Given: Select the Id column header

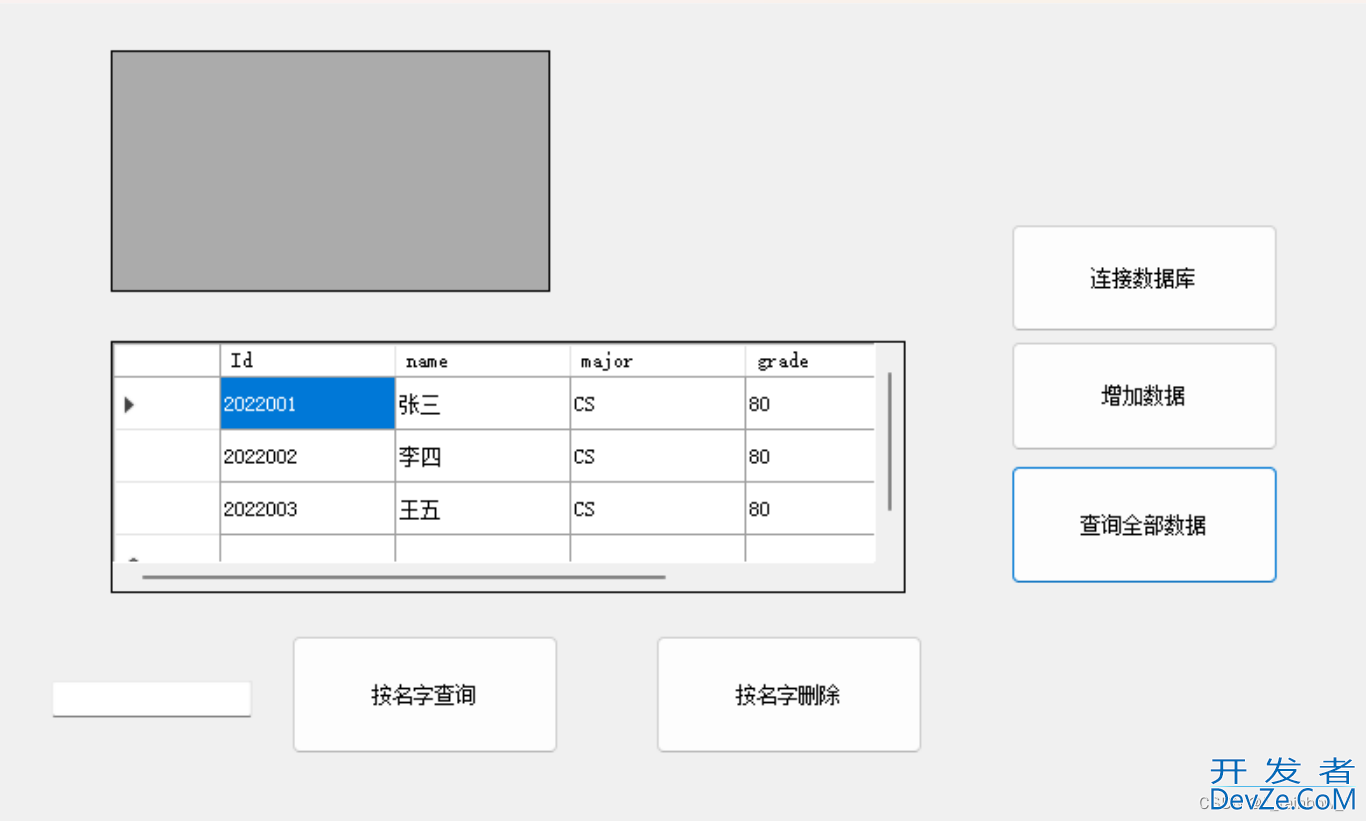Looking at the screenshot, I should pos(308,361).
